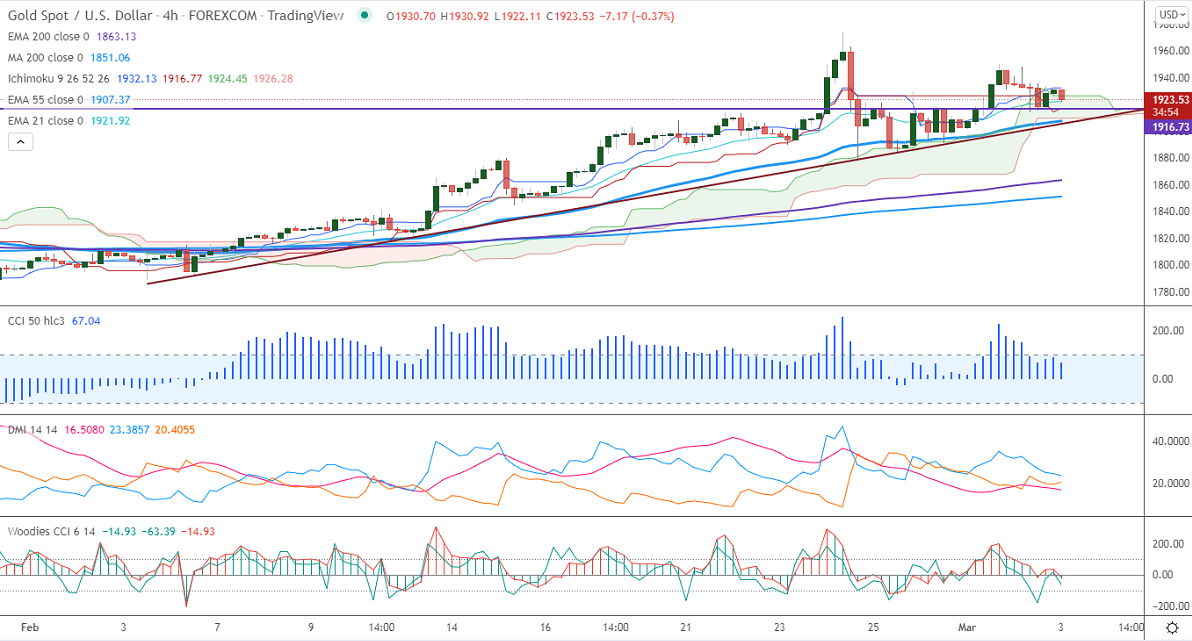Click the 1800.00 price axis label
The height and width of the screenshot is (641, 1192).
click(1170, 265)
